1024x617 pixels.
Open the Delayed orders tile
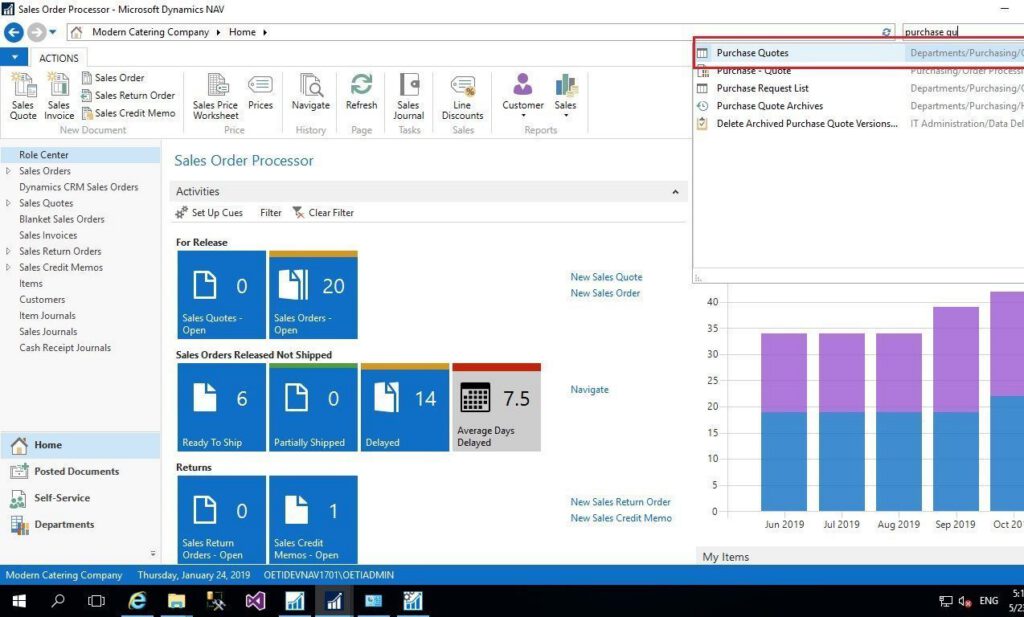[x=405, y=407]
